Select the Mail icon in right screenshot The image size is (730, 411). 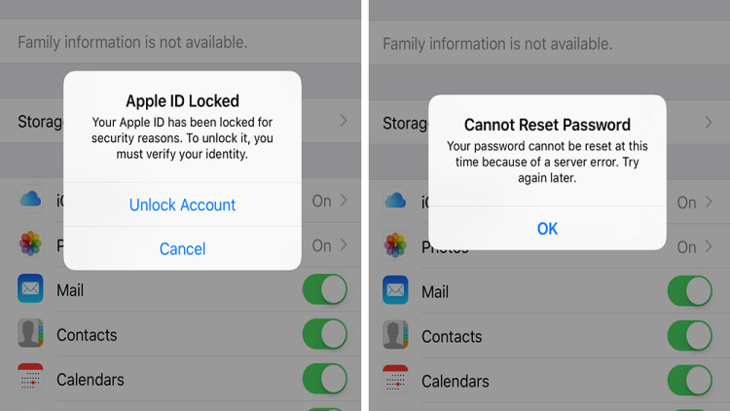pos(395,290)
